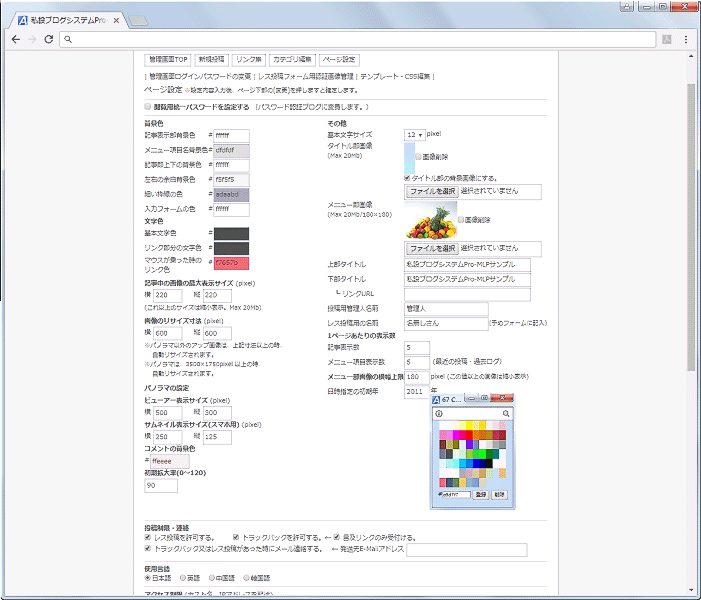The height and width of the screenshot is (600, 701).
Task: Click the browser forward arrow
Action: tap(33, 39)
